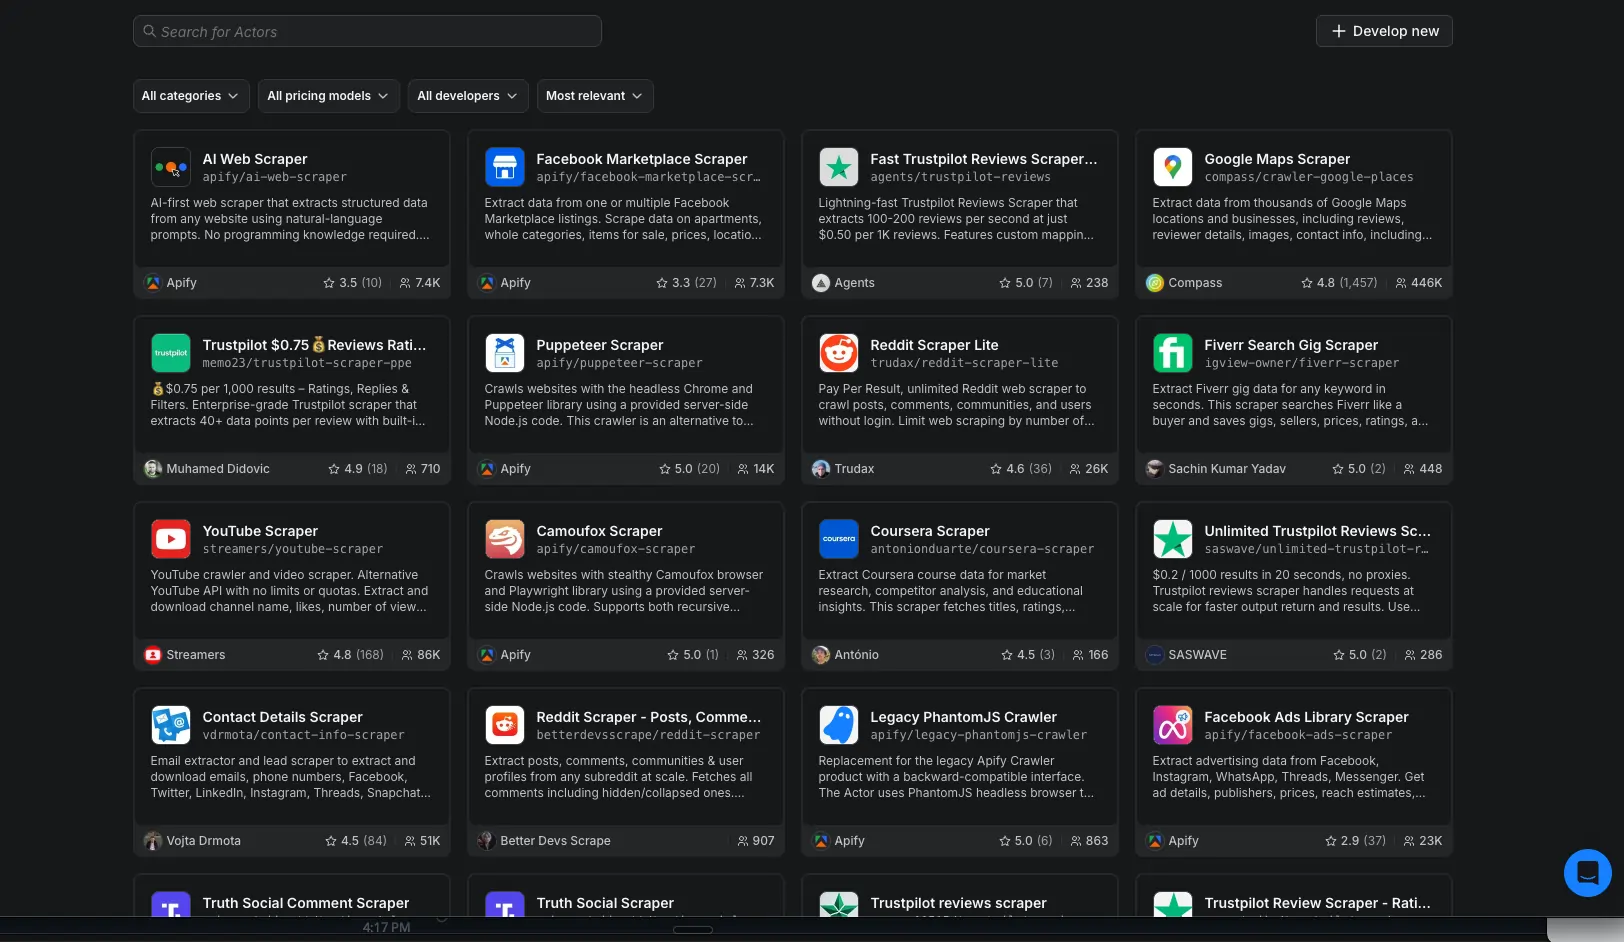This screenshot has width=1624, height=942.
Task: Expand the All pricing models dropdown
Action: [x=329, y=96]
